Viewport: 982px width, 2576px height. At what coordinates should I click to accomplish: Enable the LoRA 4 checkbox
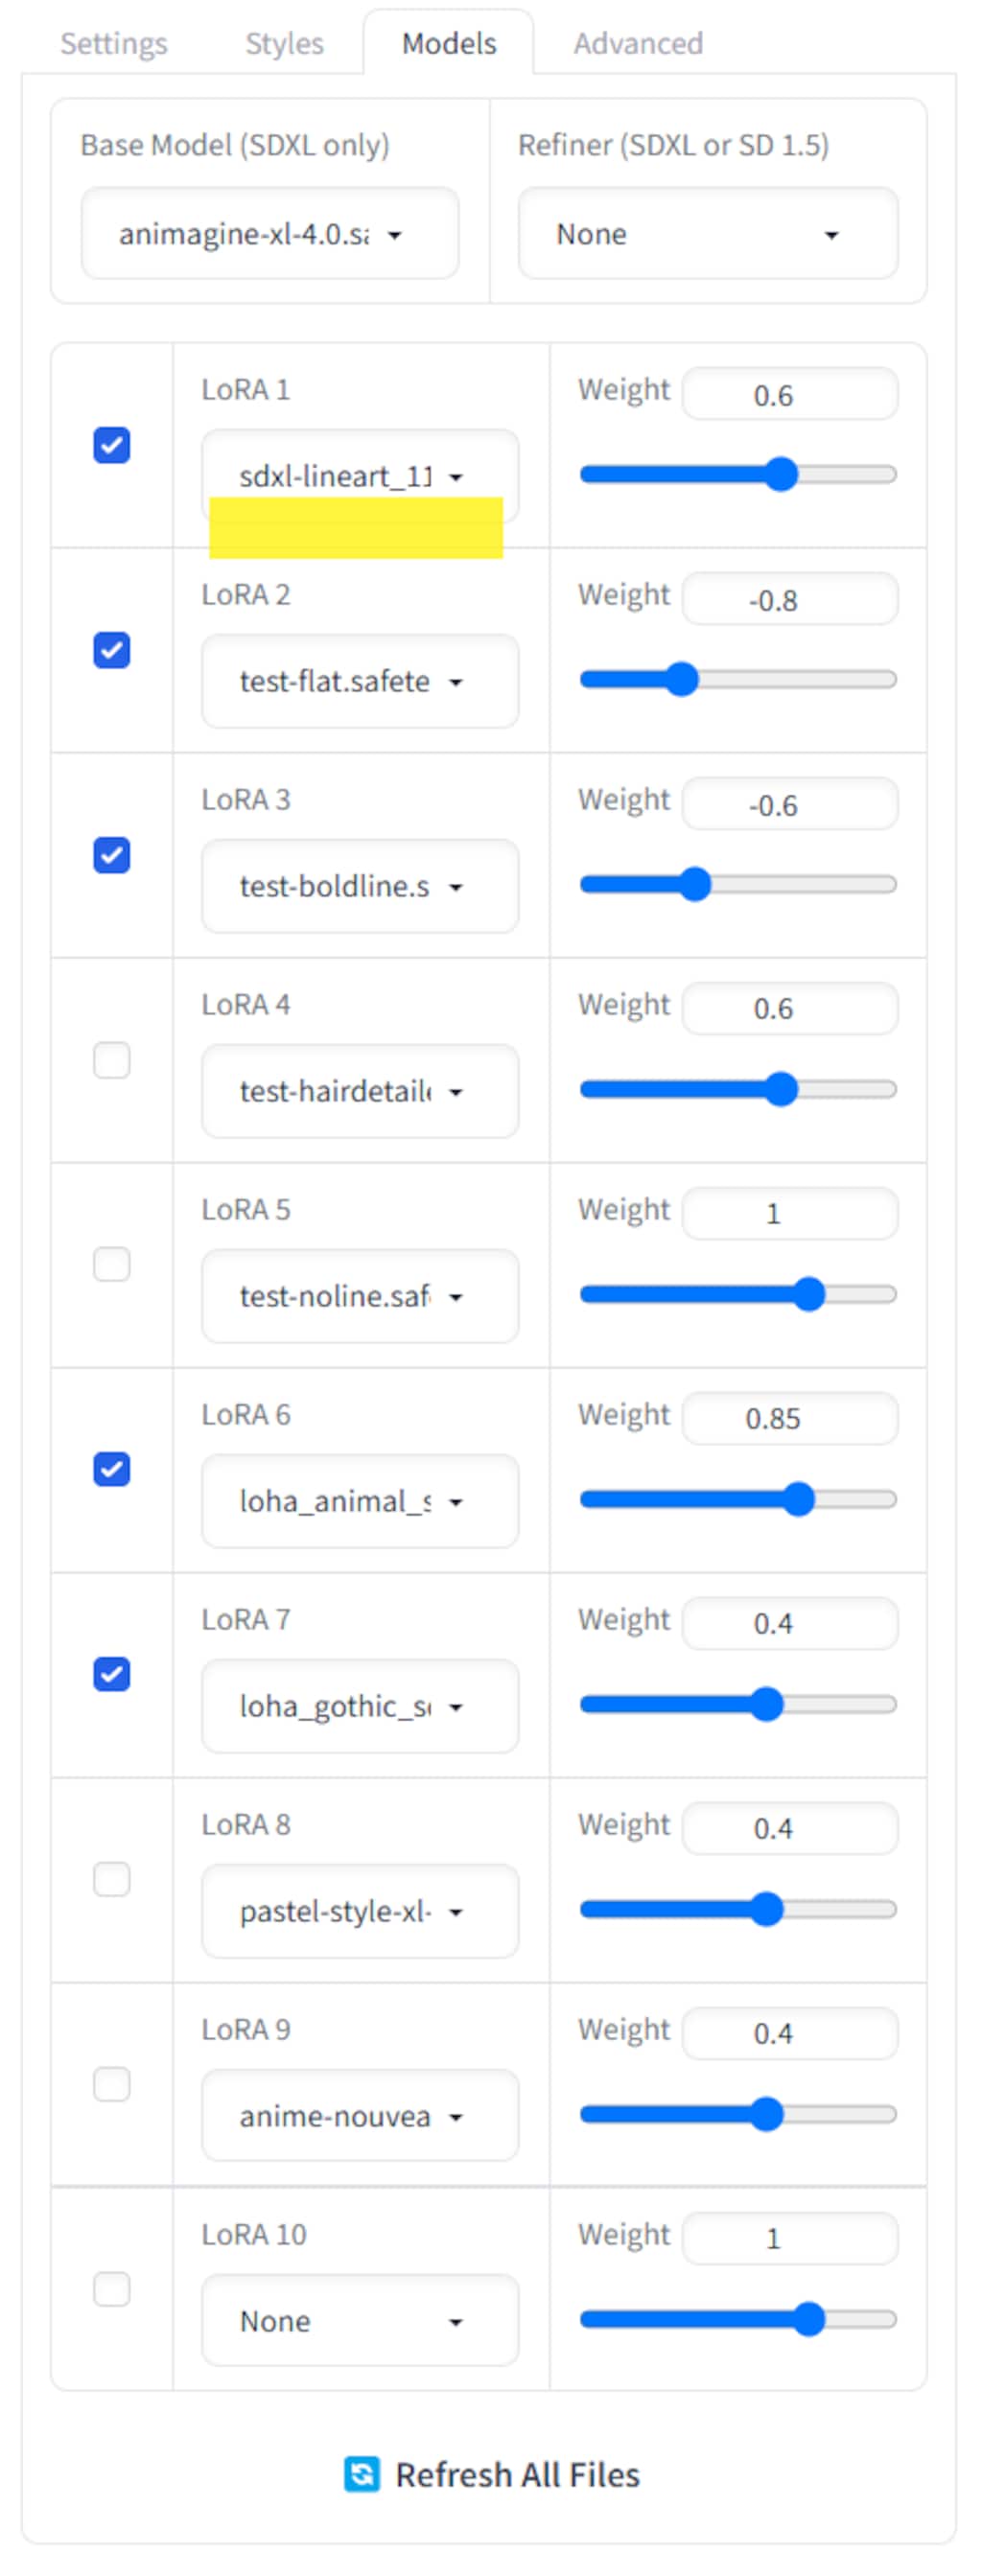(x=112, y=1059)
